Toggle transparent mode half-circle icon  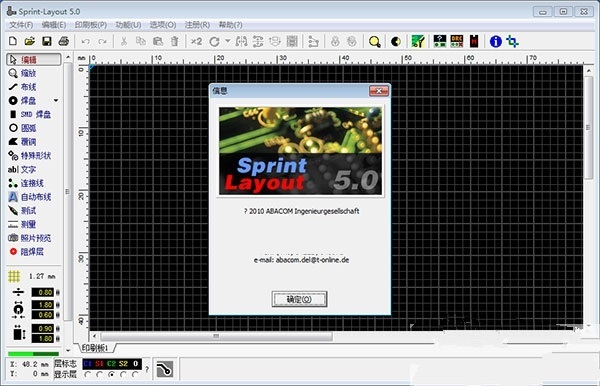pos(396,41)
